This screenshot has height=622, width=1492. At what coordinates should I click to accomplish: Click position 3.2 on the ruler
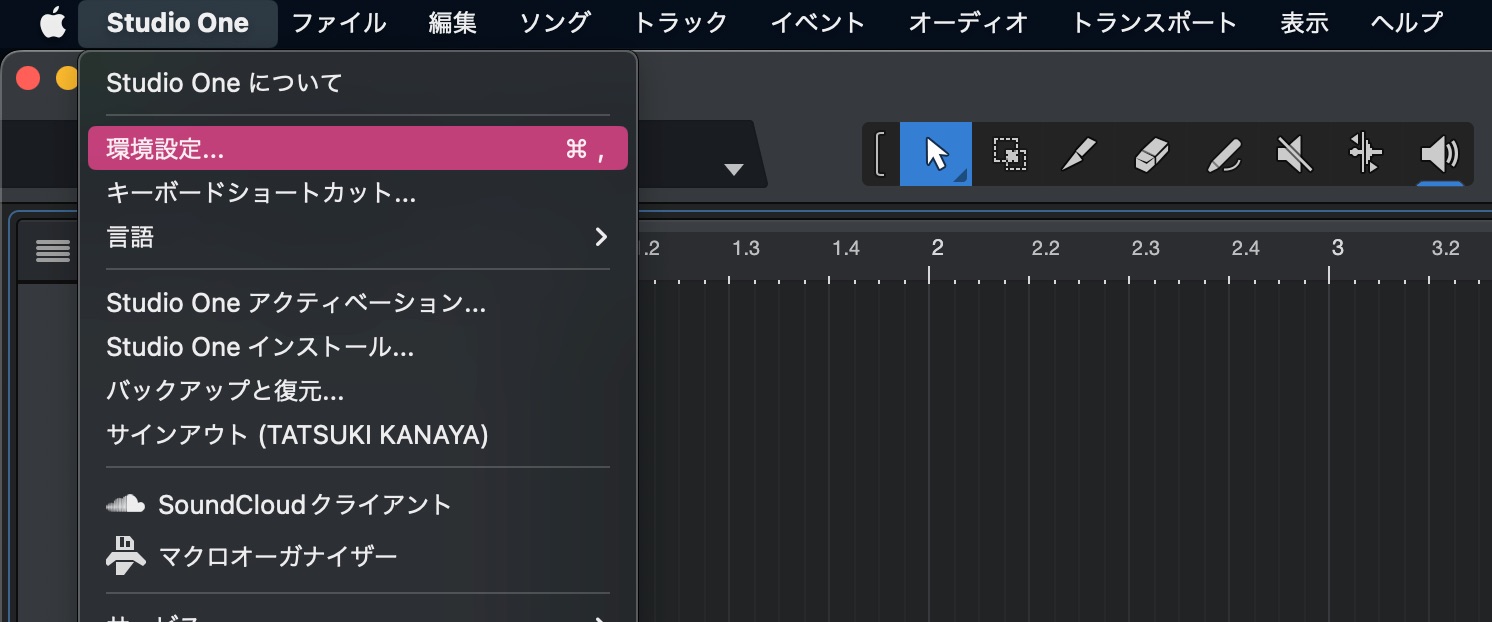(x=1445, y=248)
